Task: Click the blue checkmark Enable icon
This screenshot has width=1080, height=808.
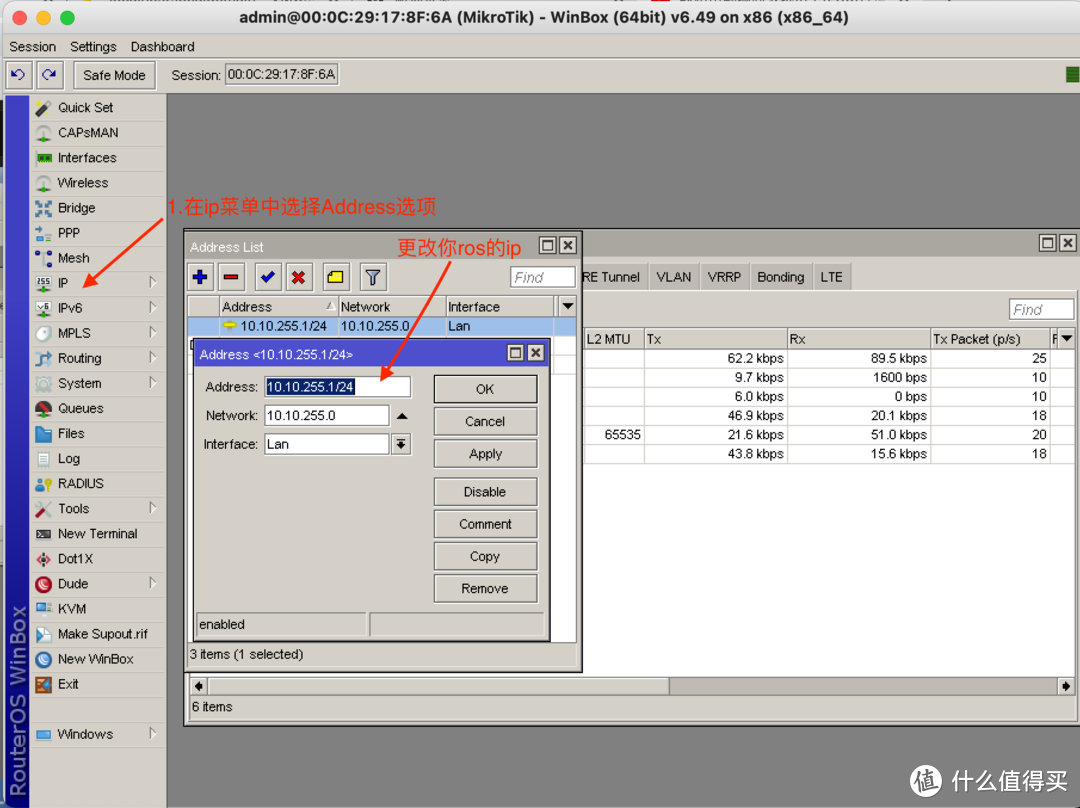Action: (x=268, y=277)
